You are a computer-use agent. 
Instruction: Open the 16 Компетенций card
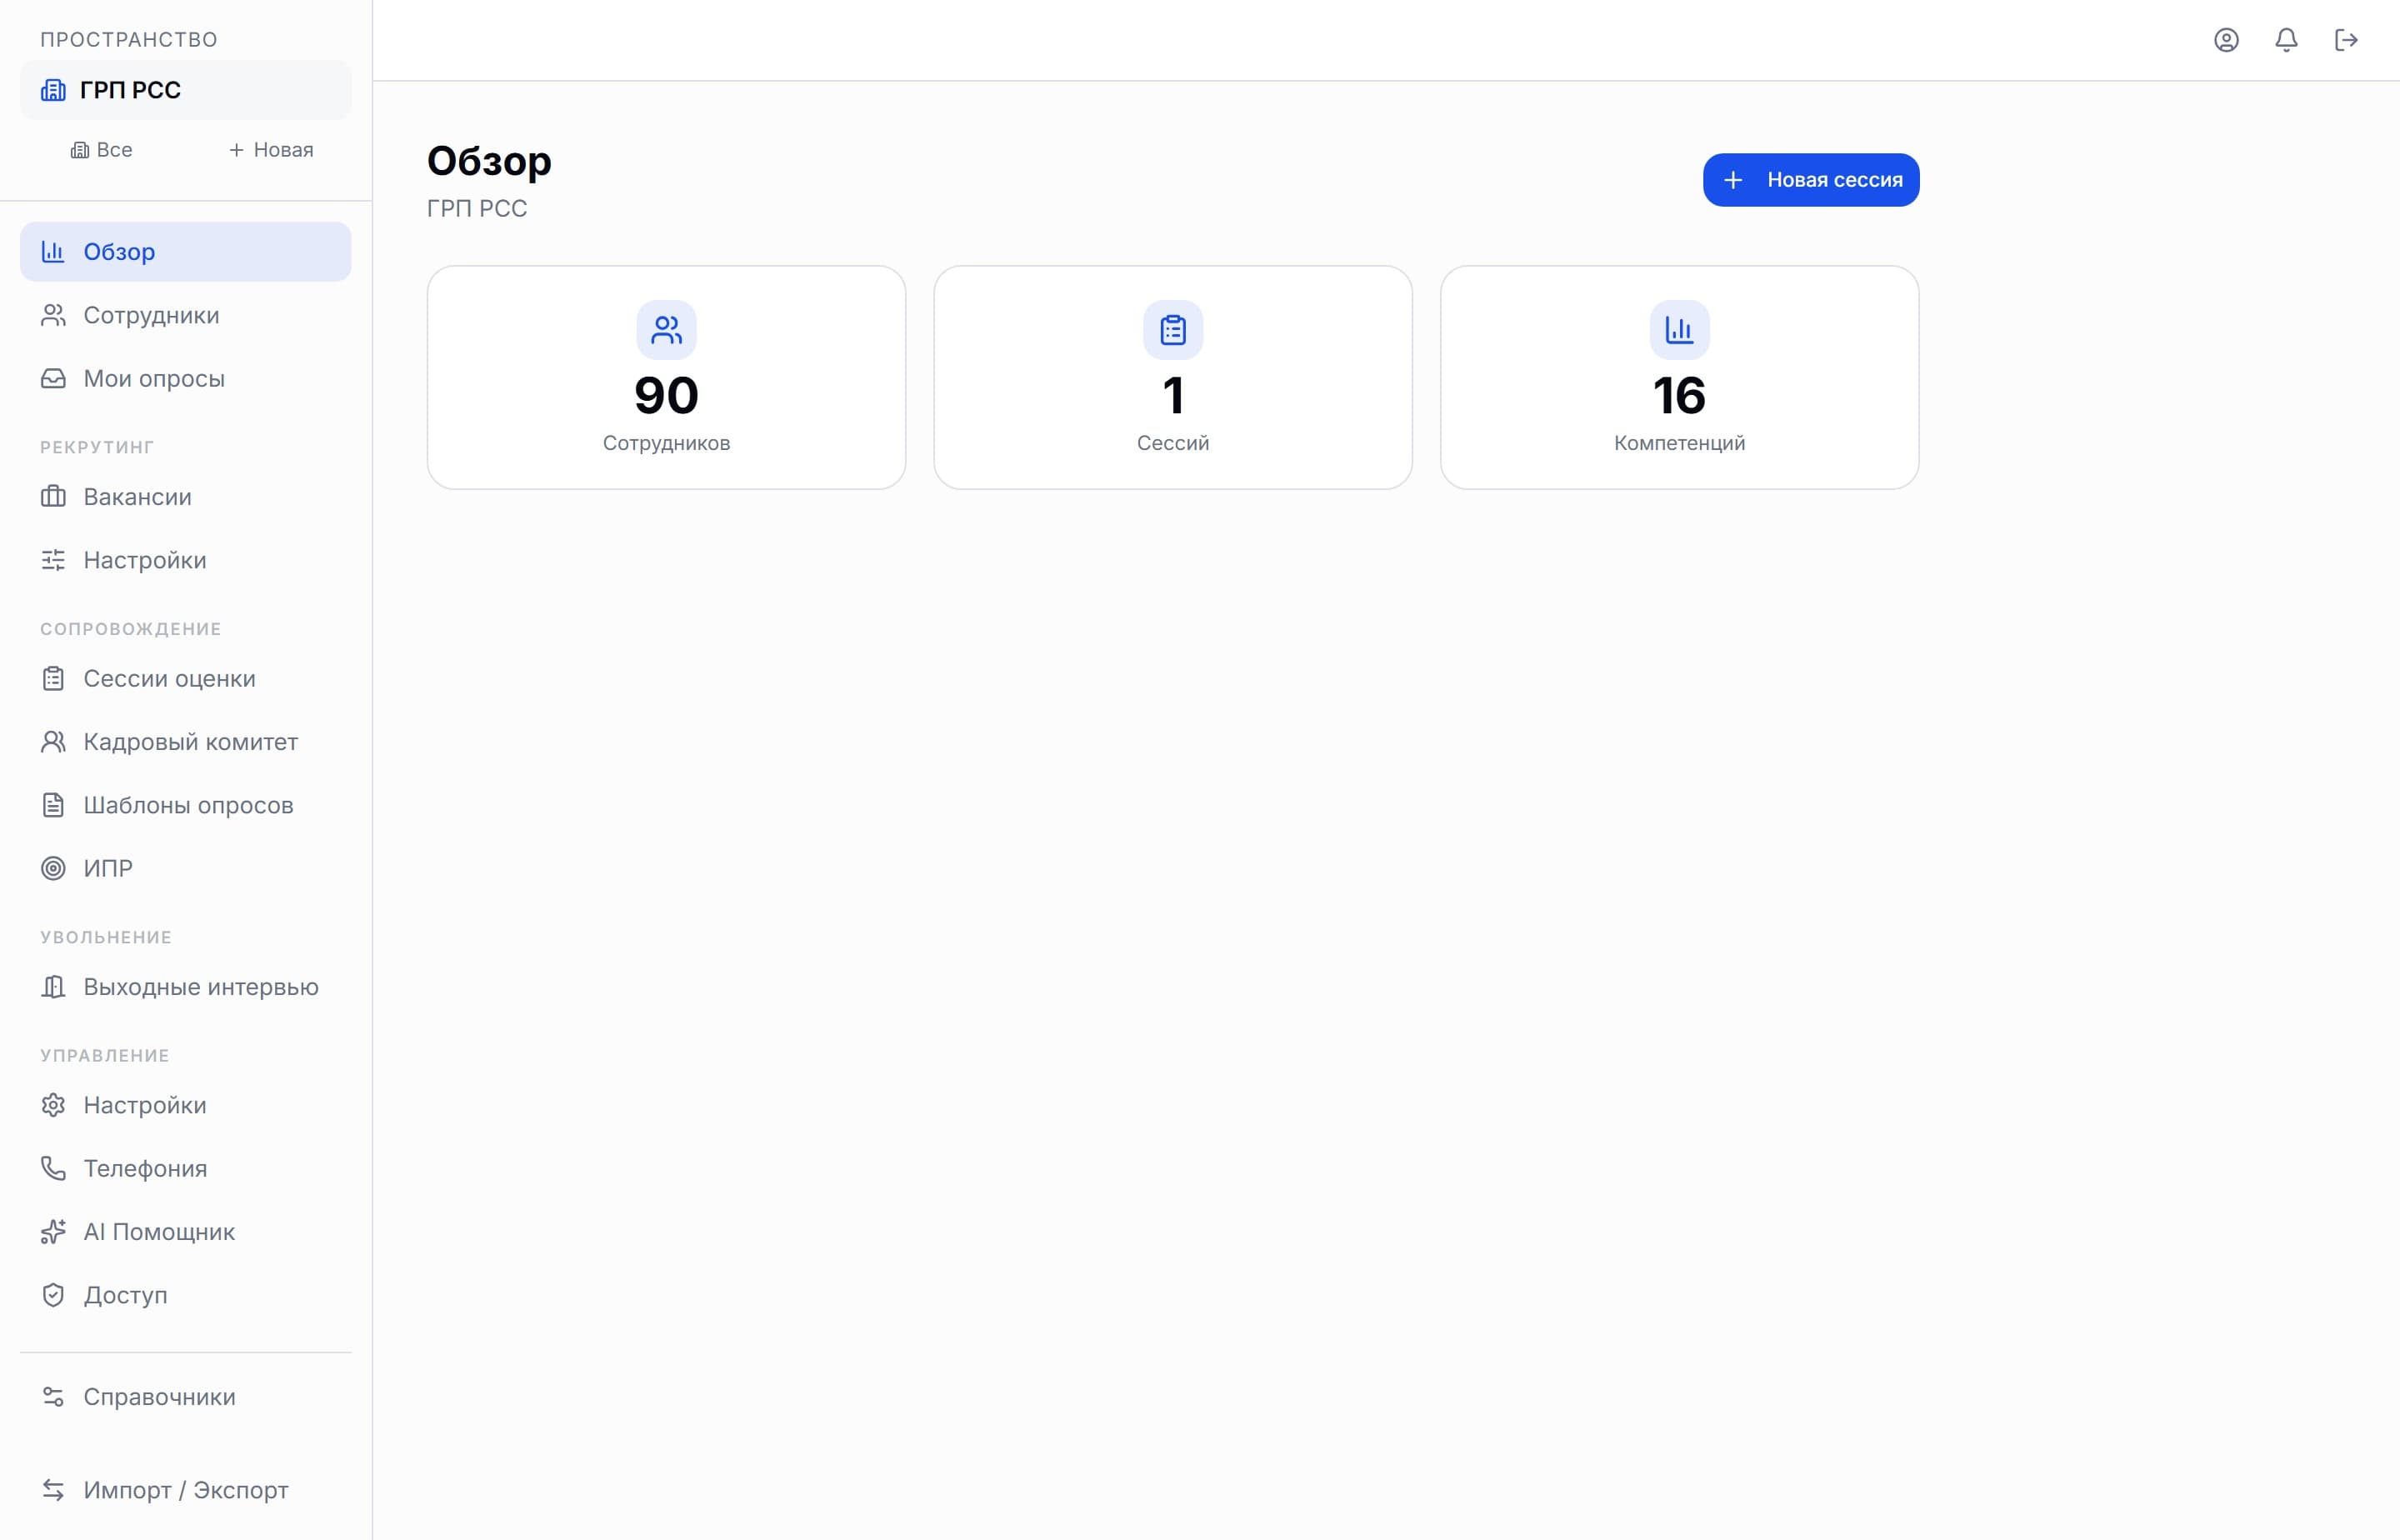1680,377
